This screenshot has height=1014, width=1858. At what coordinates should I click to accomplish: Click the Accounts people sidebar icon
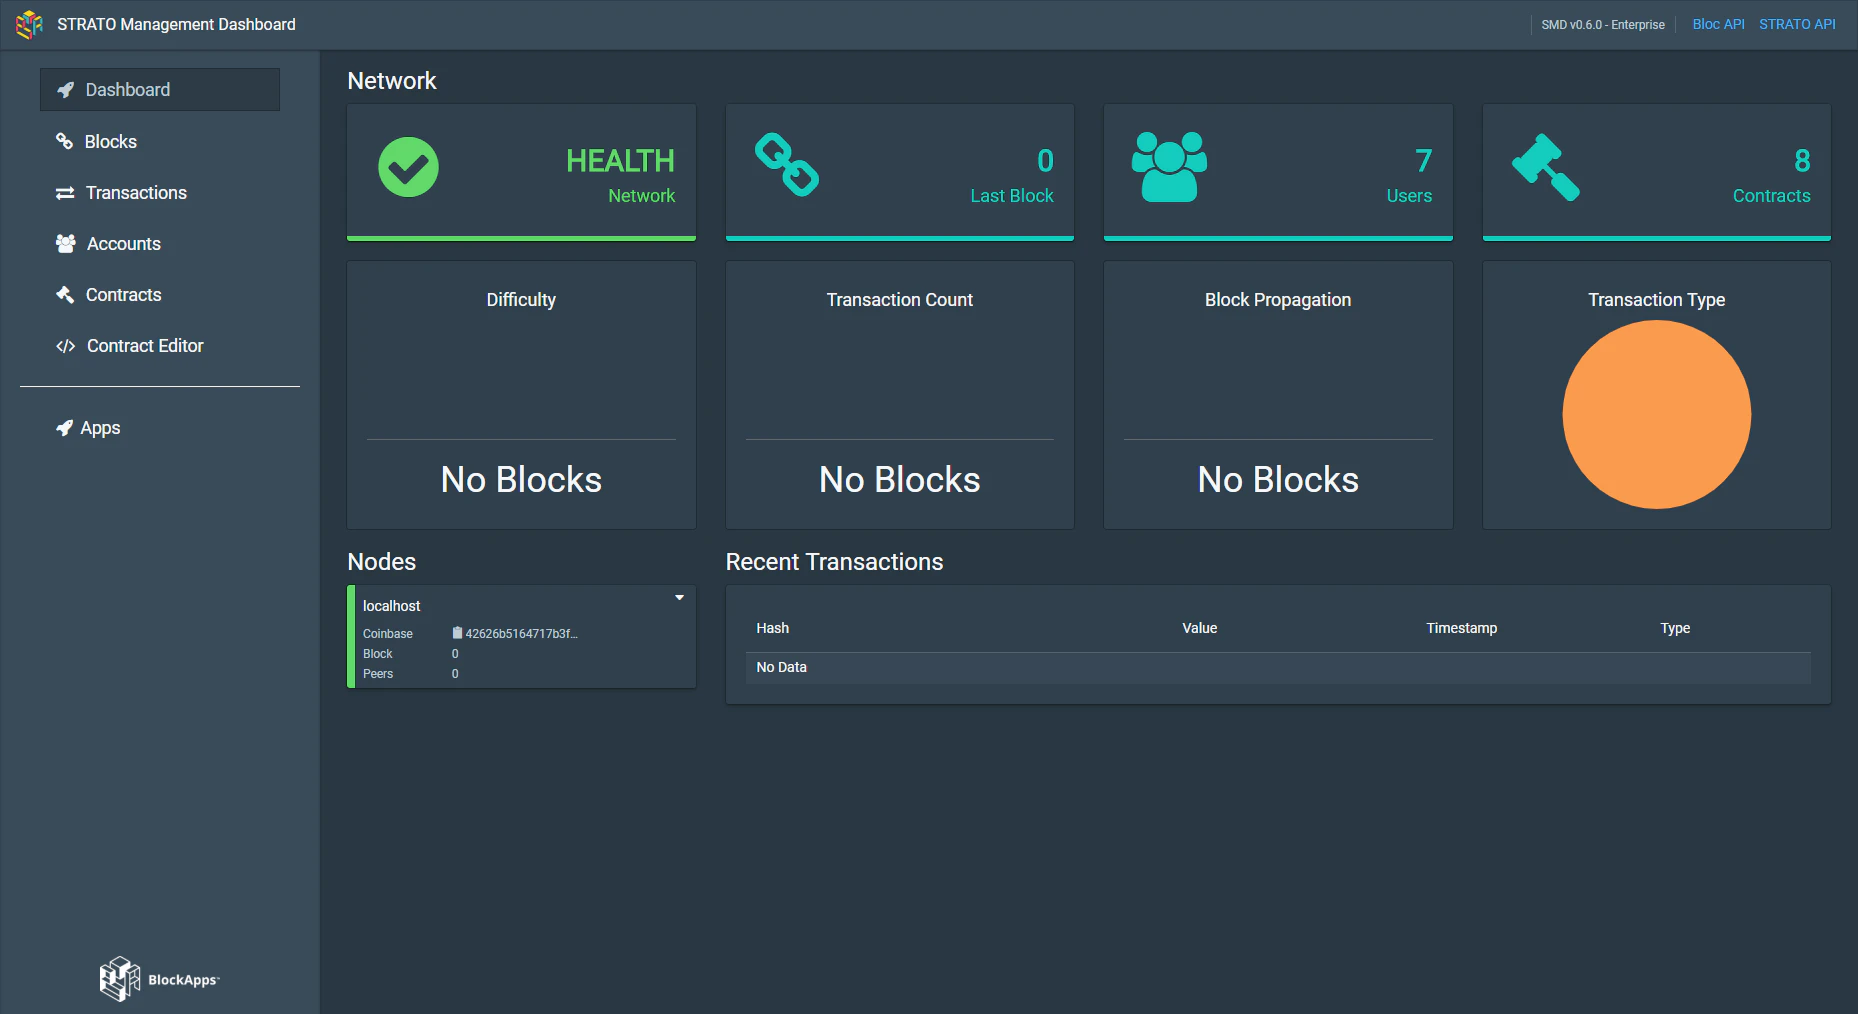[66, 243]
